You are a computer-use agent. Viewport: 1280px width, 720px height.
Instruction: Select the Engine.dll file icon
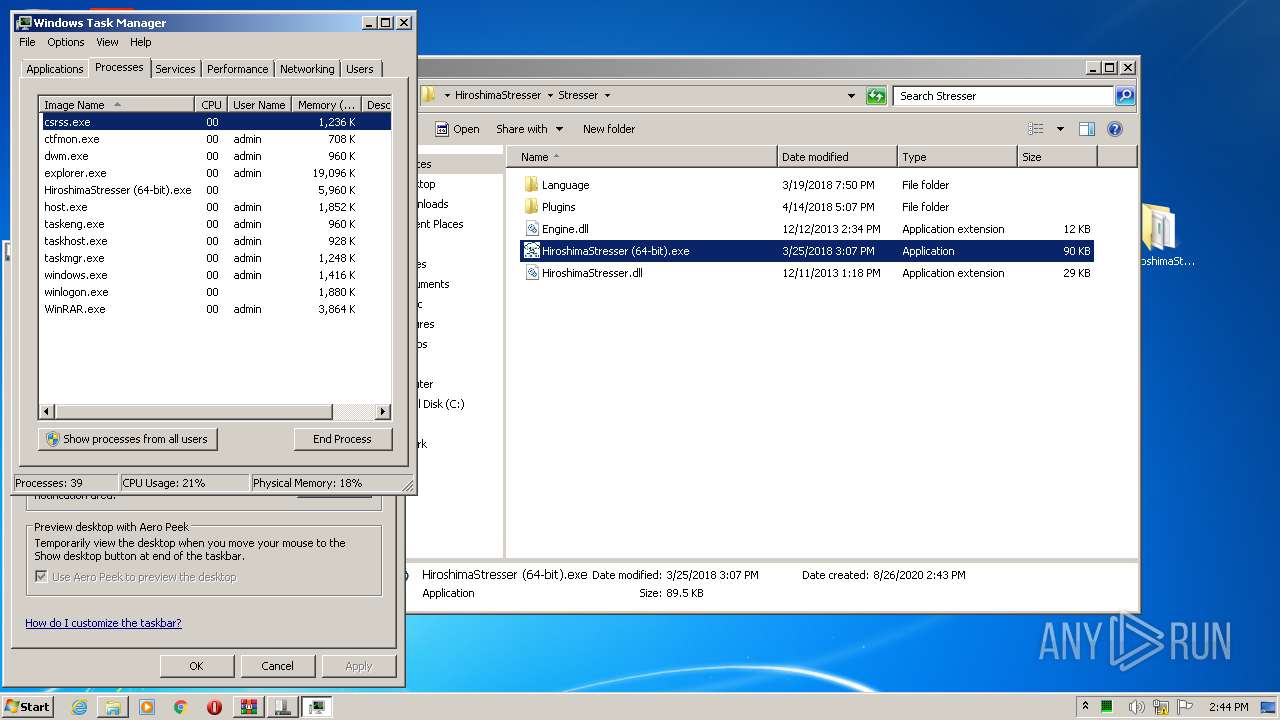531,229
